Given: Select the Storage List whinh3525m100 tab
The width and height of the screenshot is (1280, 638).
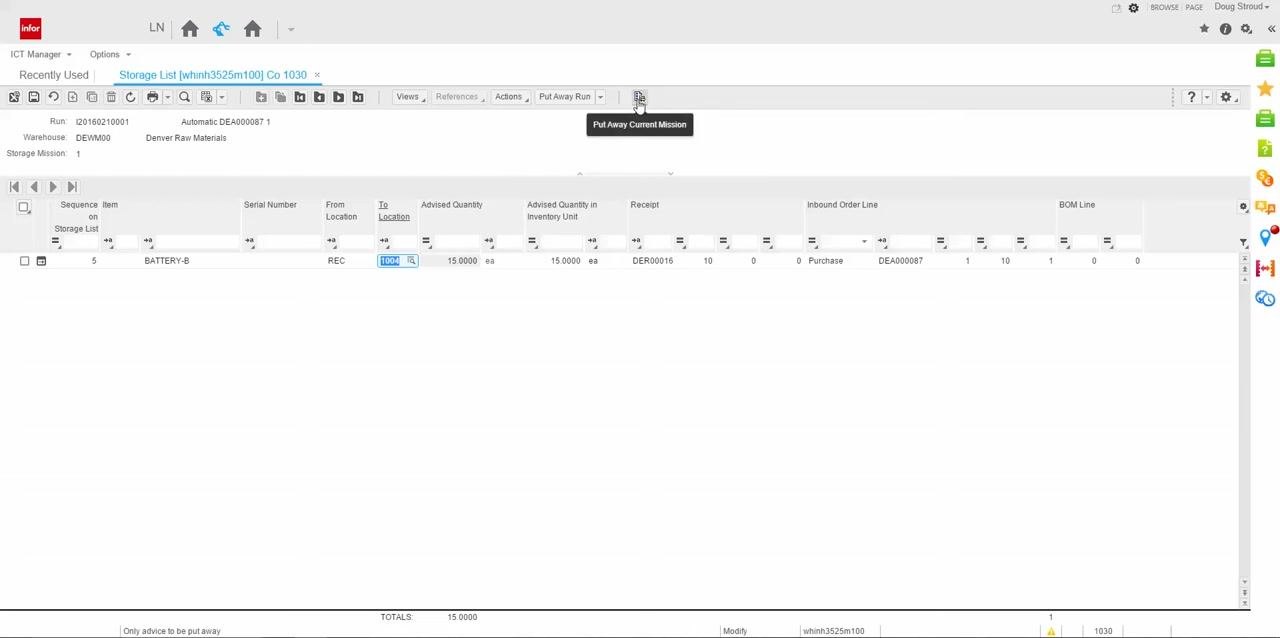Looking at the screenshot, I should point(213,75).
